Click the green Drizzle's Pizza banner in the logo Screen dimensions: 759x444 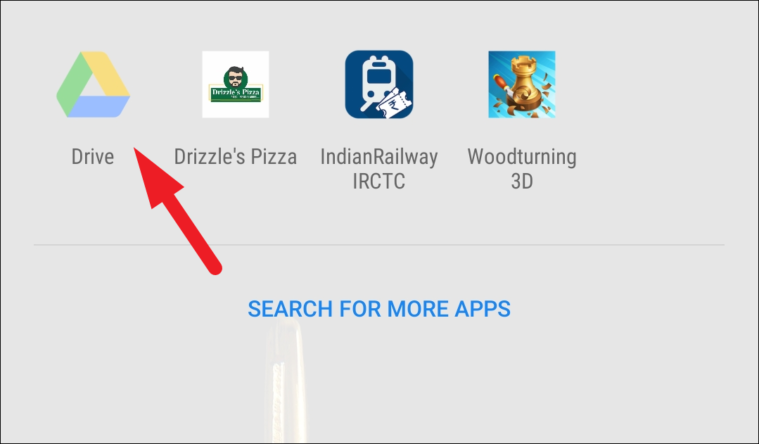235,93
